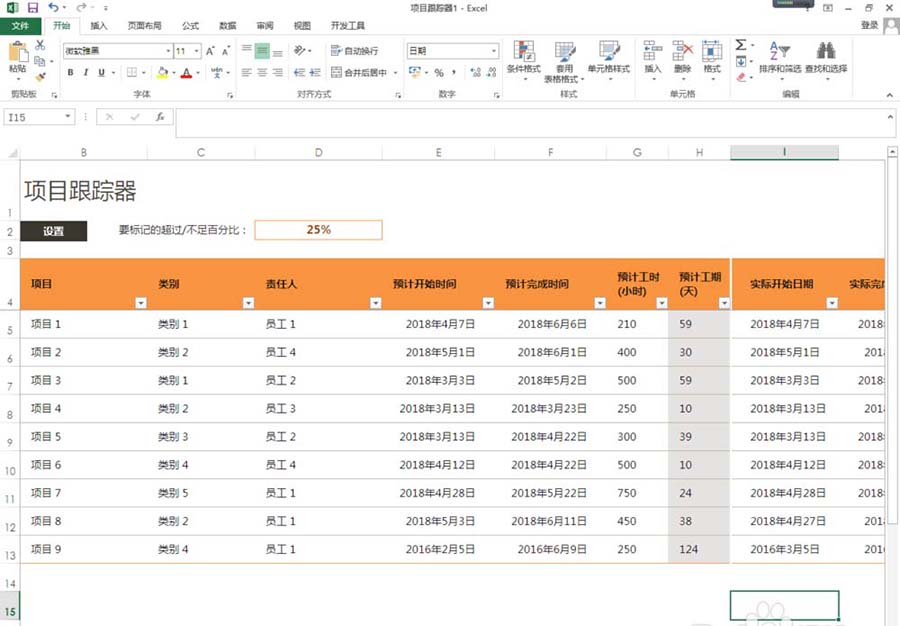900x626 pixels.
Task: Toggle Underline formatting
Action: pyautogui.click(x=102, y=72)
